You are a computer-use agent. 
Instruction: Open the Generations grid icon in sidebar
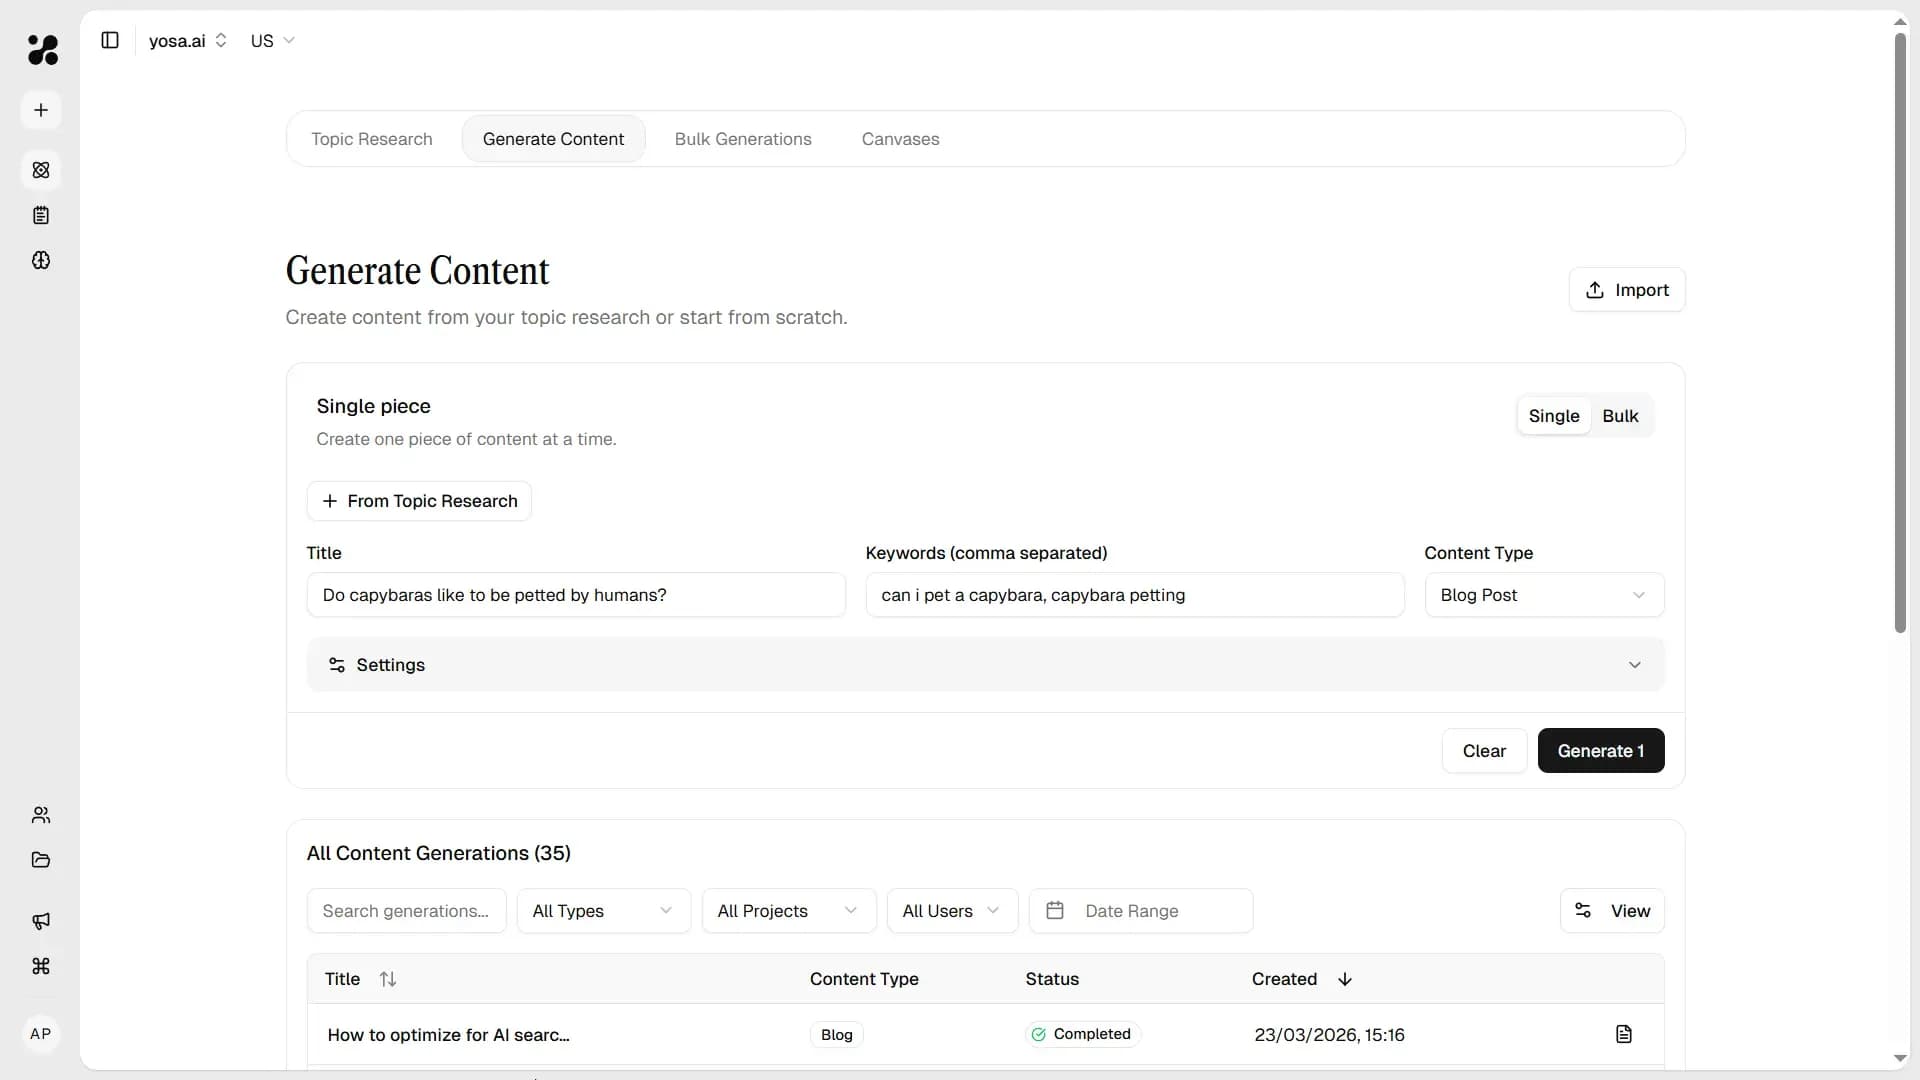40,170
